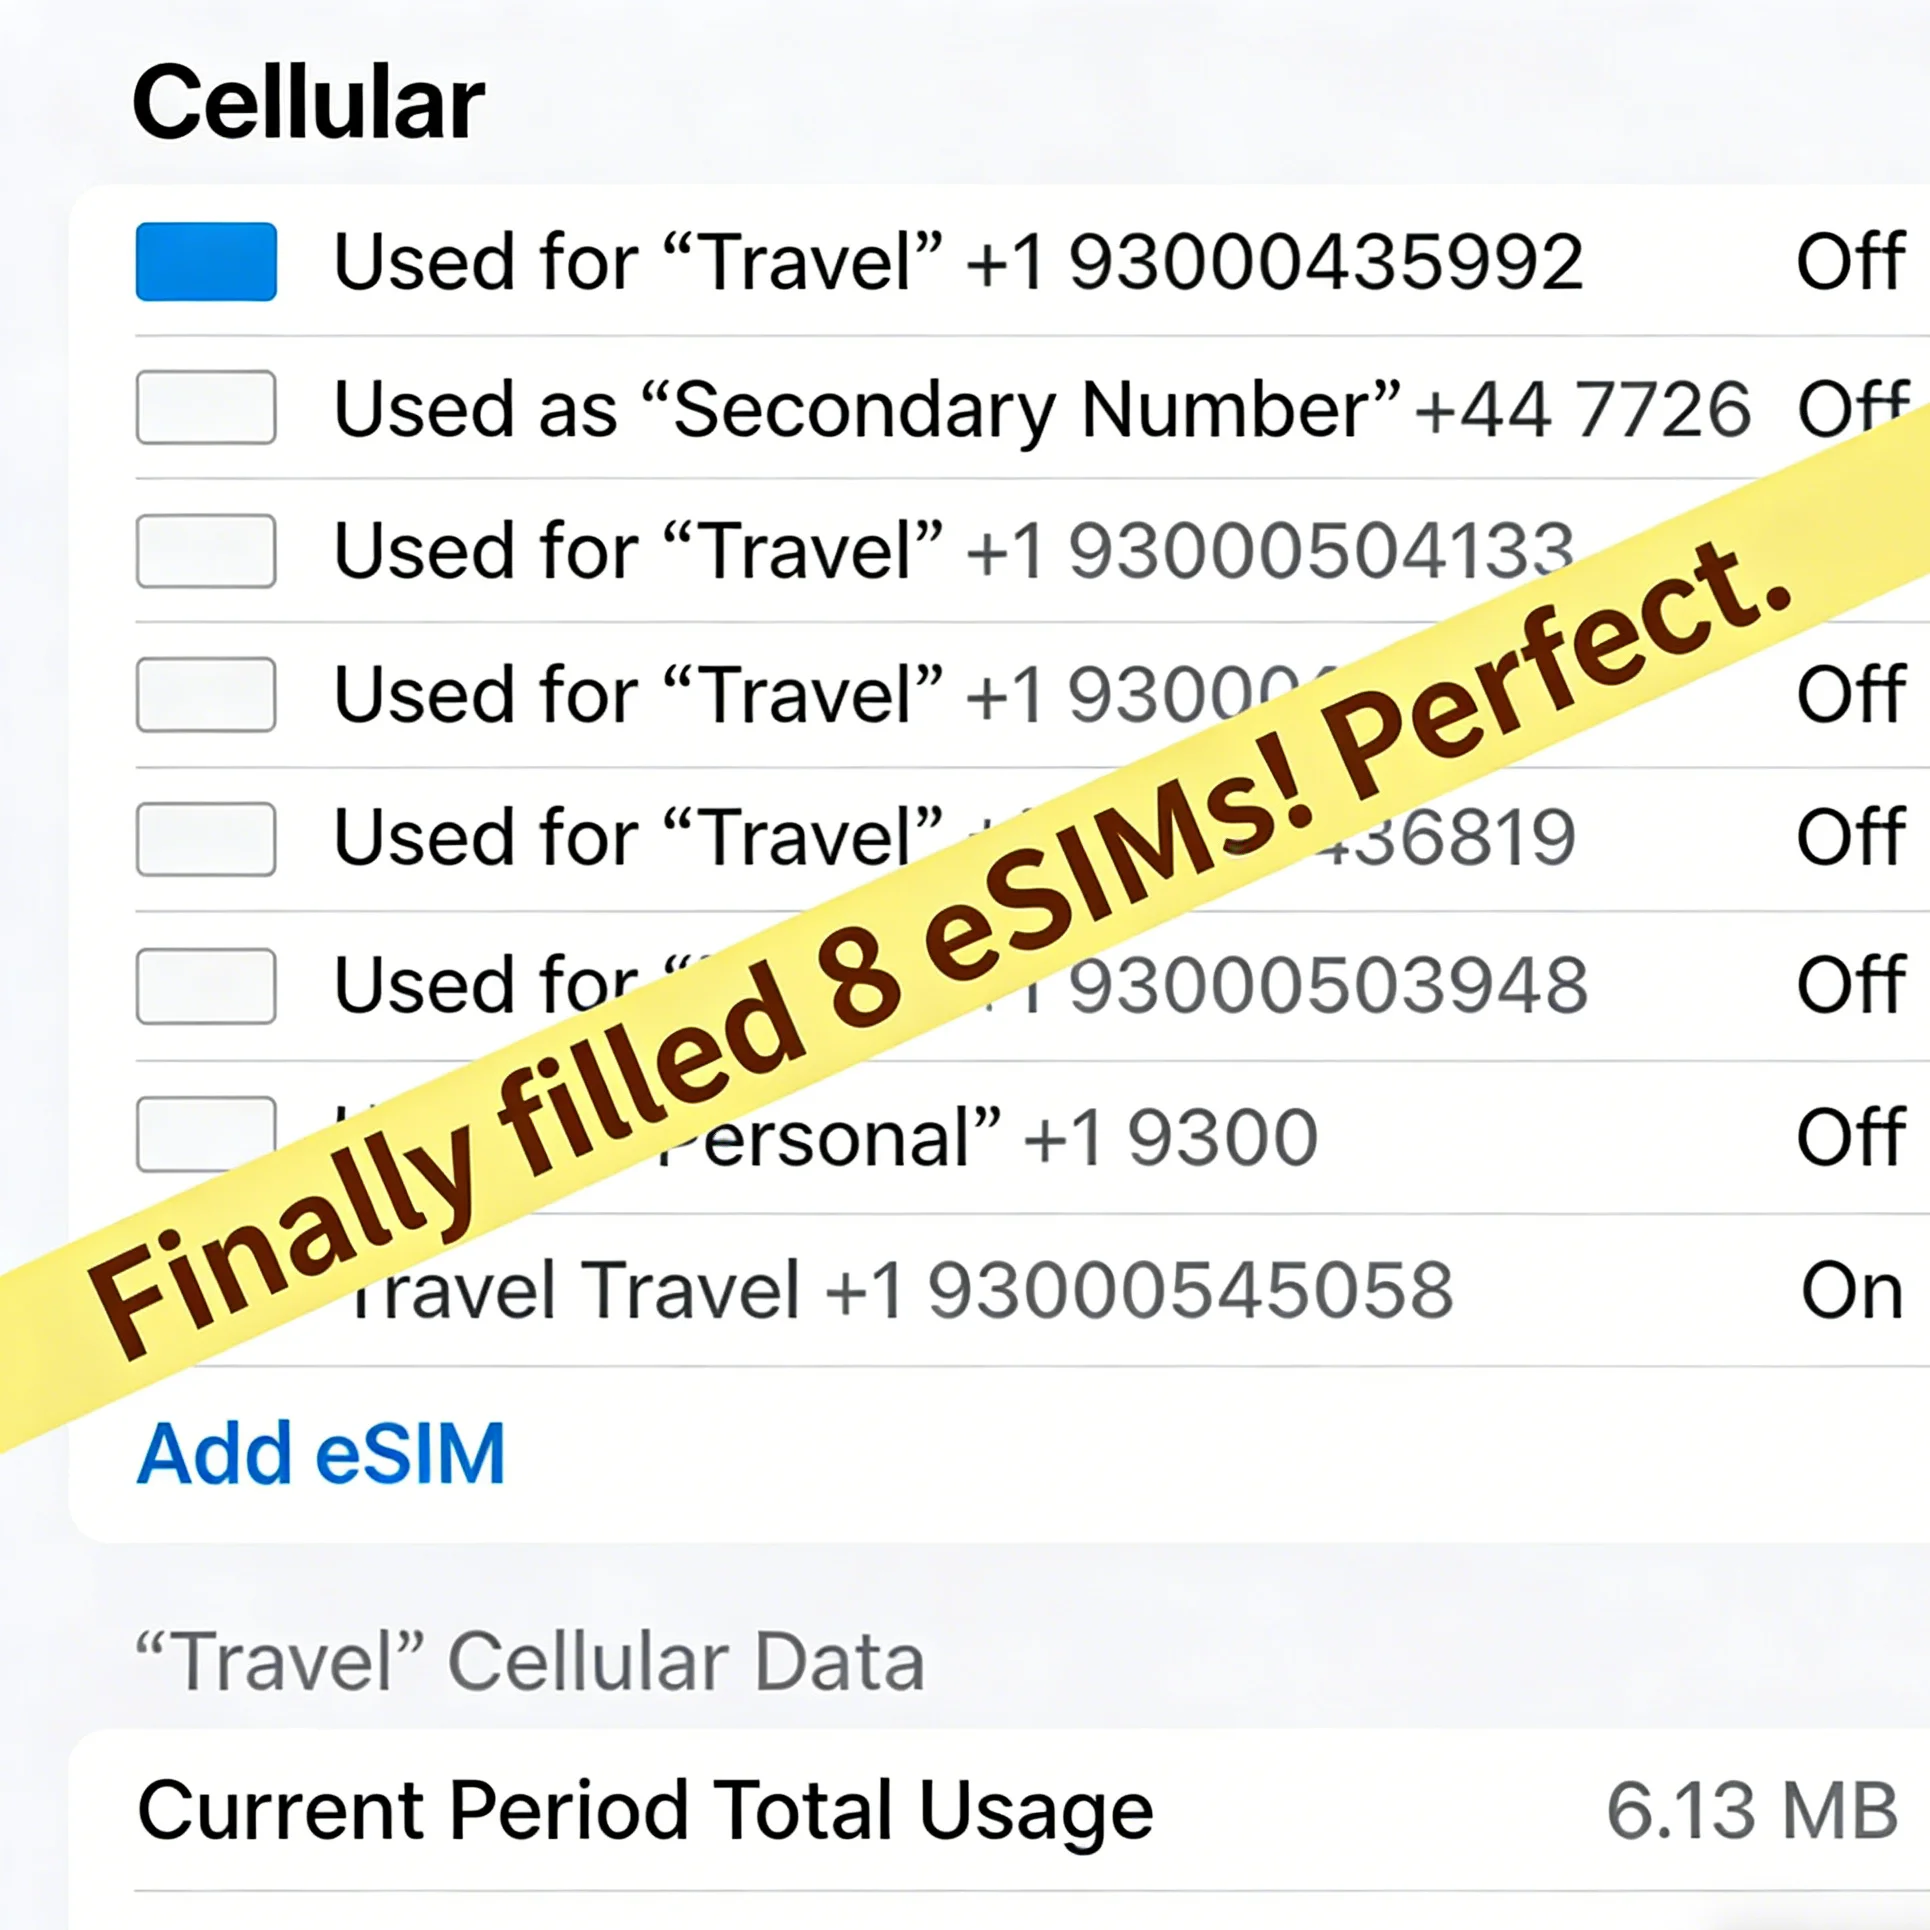Image resolution: width=1930 pixels, height=1930 pixels.
Task: Tap the phone number 93000503948
Action: tap(1328, 986)
